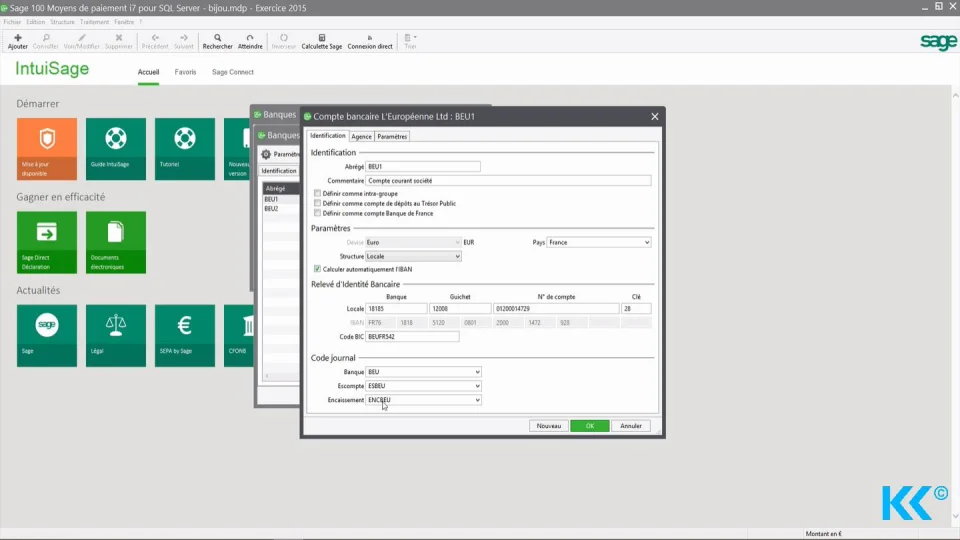This screenshot has width=960, height=540.
Task: Open the Traitement menu
Action: pos(94,22)
